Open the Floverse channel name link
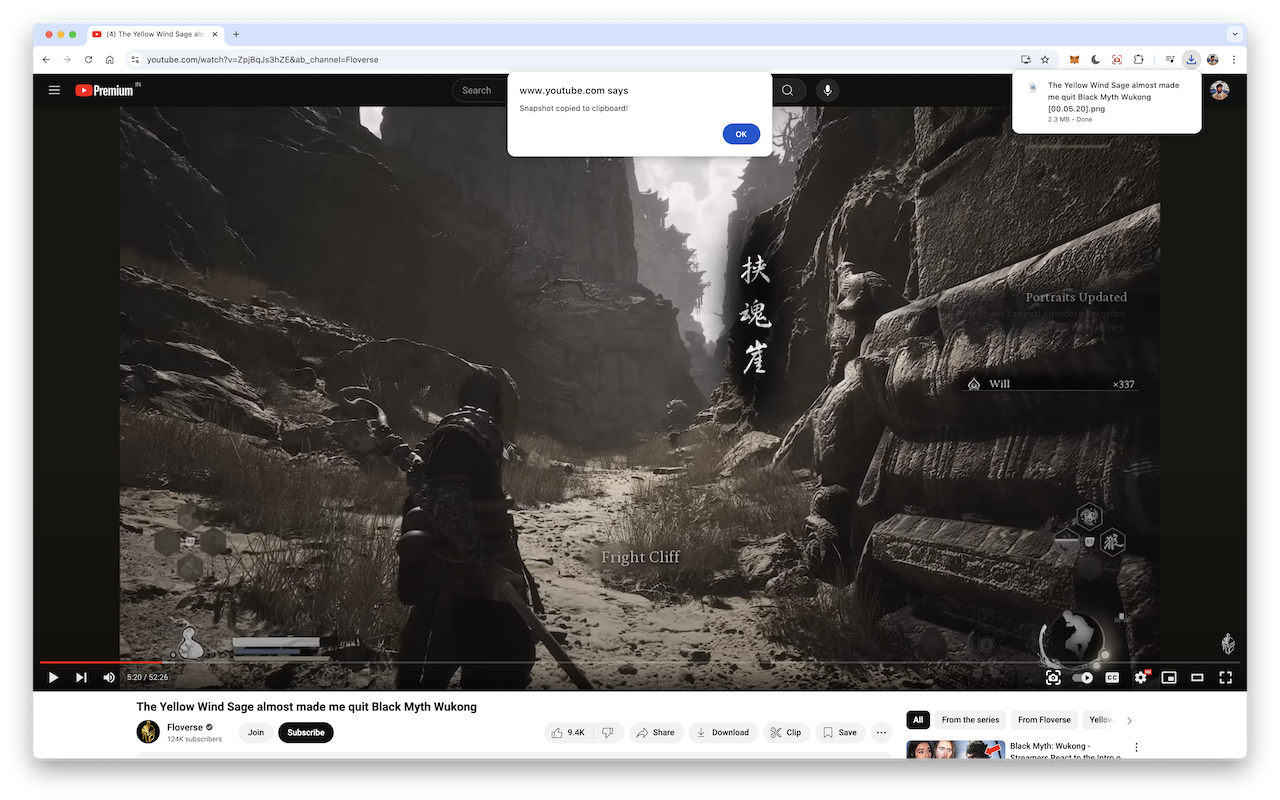1280x800 pixels. point(185,727)
